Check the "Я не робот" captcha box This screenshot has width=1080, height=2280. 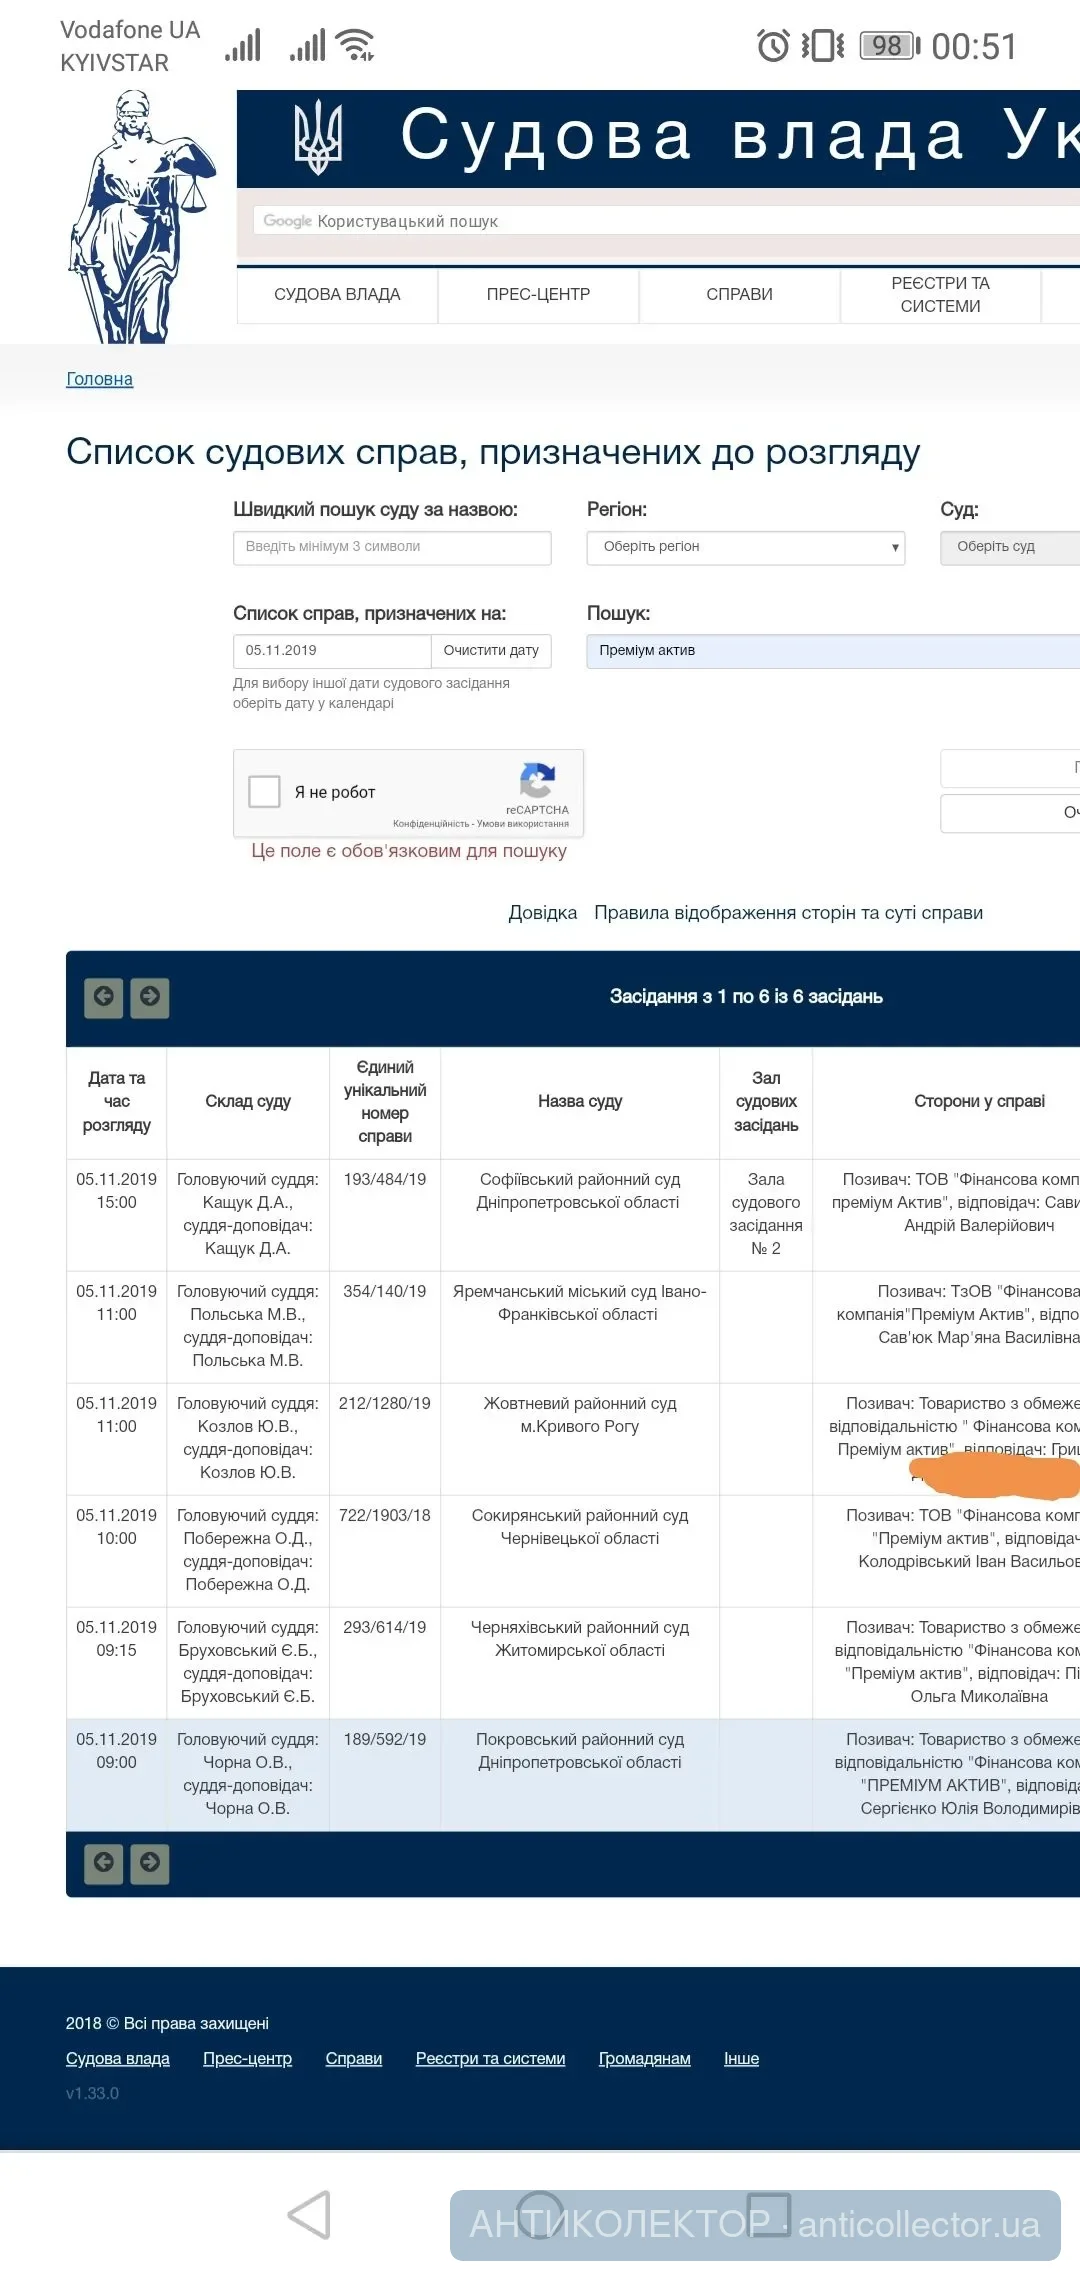(264, 791)
